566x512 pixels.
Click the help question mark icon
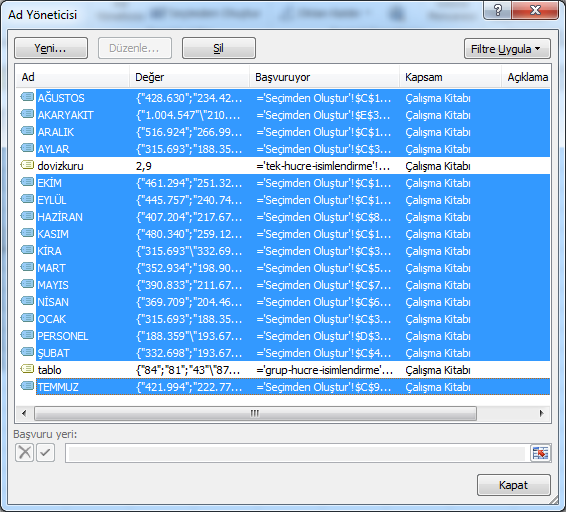pyautogui.click(x=497, y=10)
